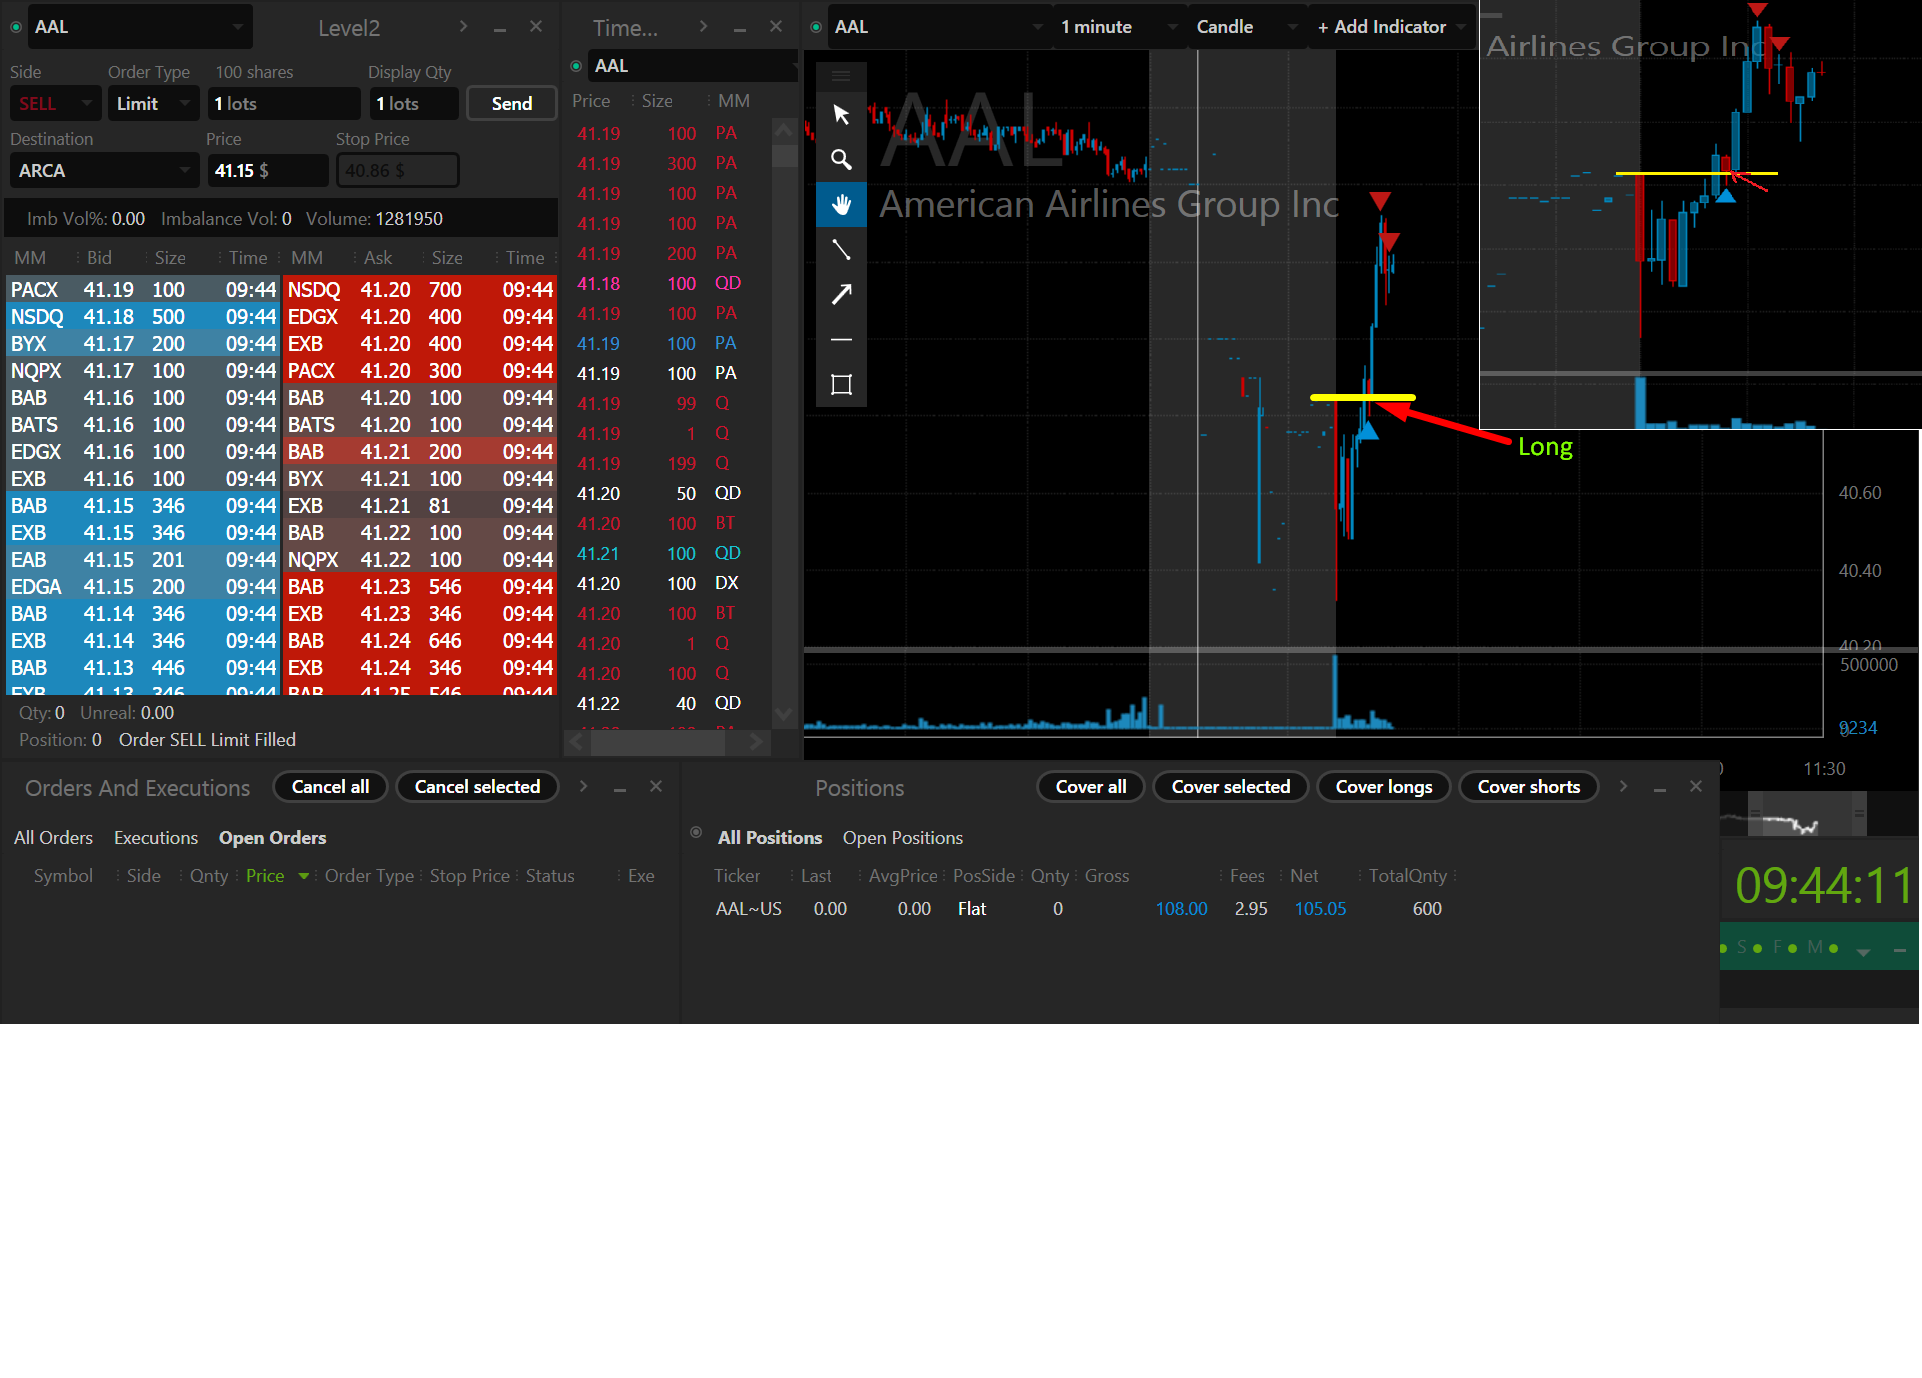Click the Cover all button
Screen dimensions: 1922x1378
pyautogui.click(x=1091, y=787)
